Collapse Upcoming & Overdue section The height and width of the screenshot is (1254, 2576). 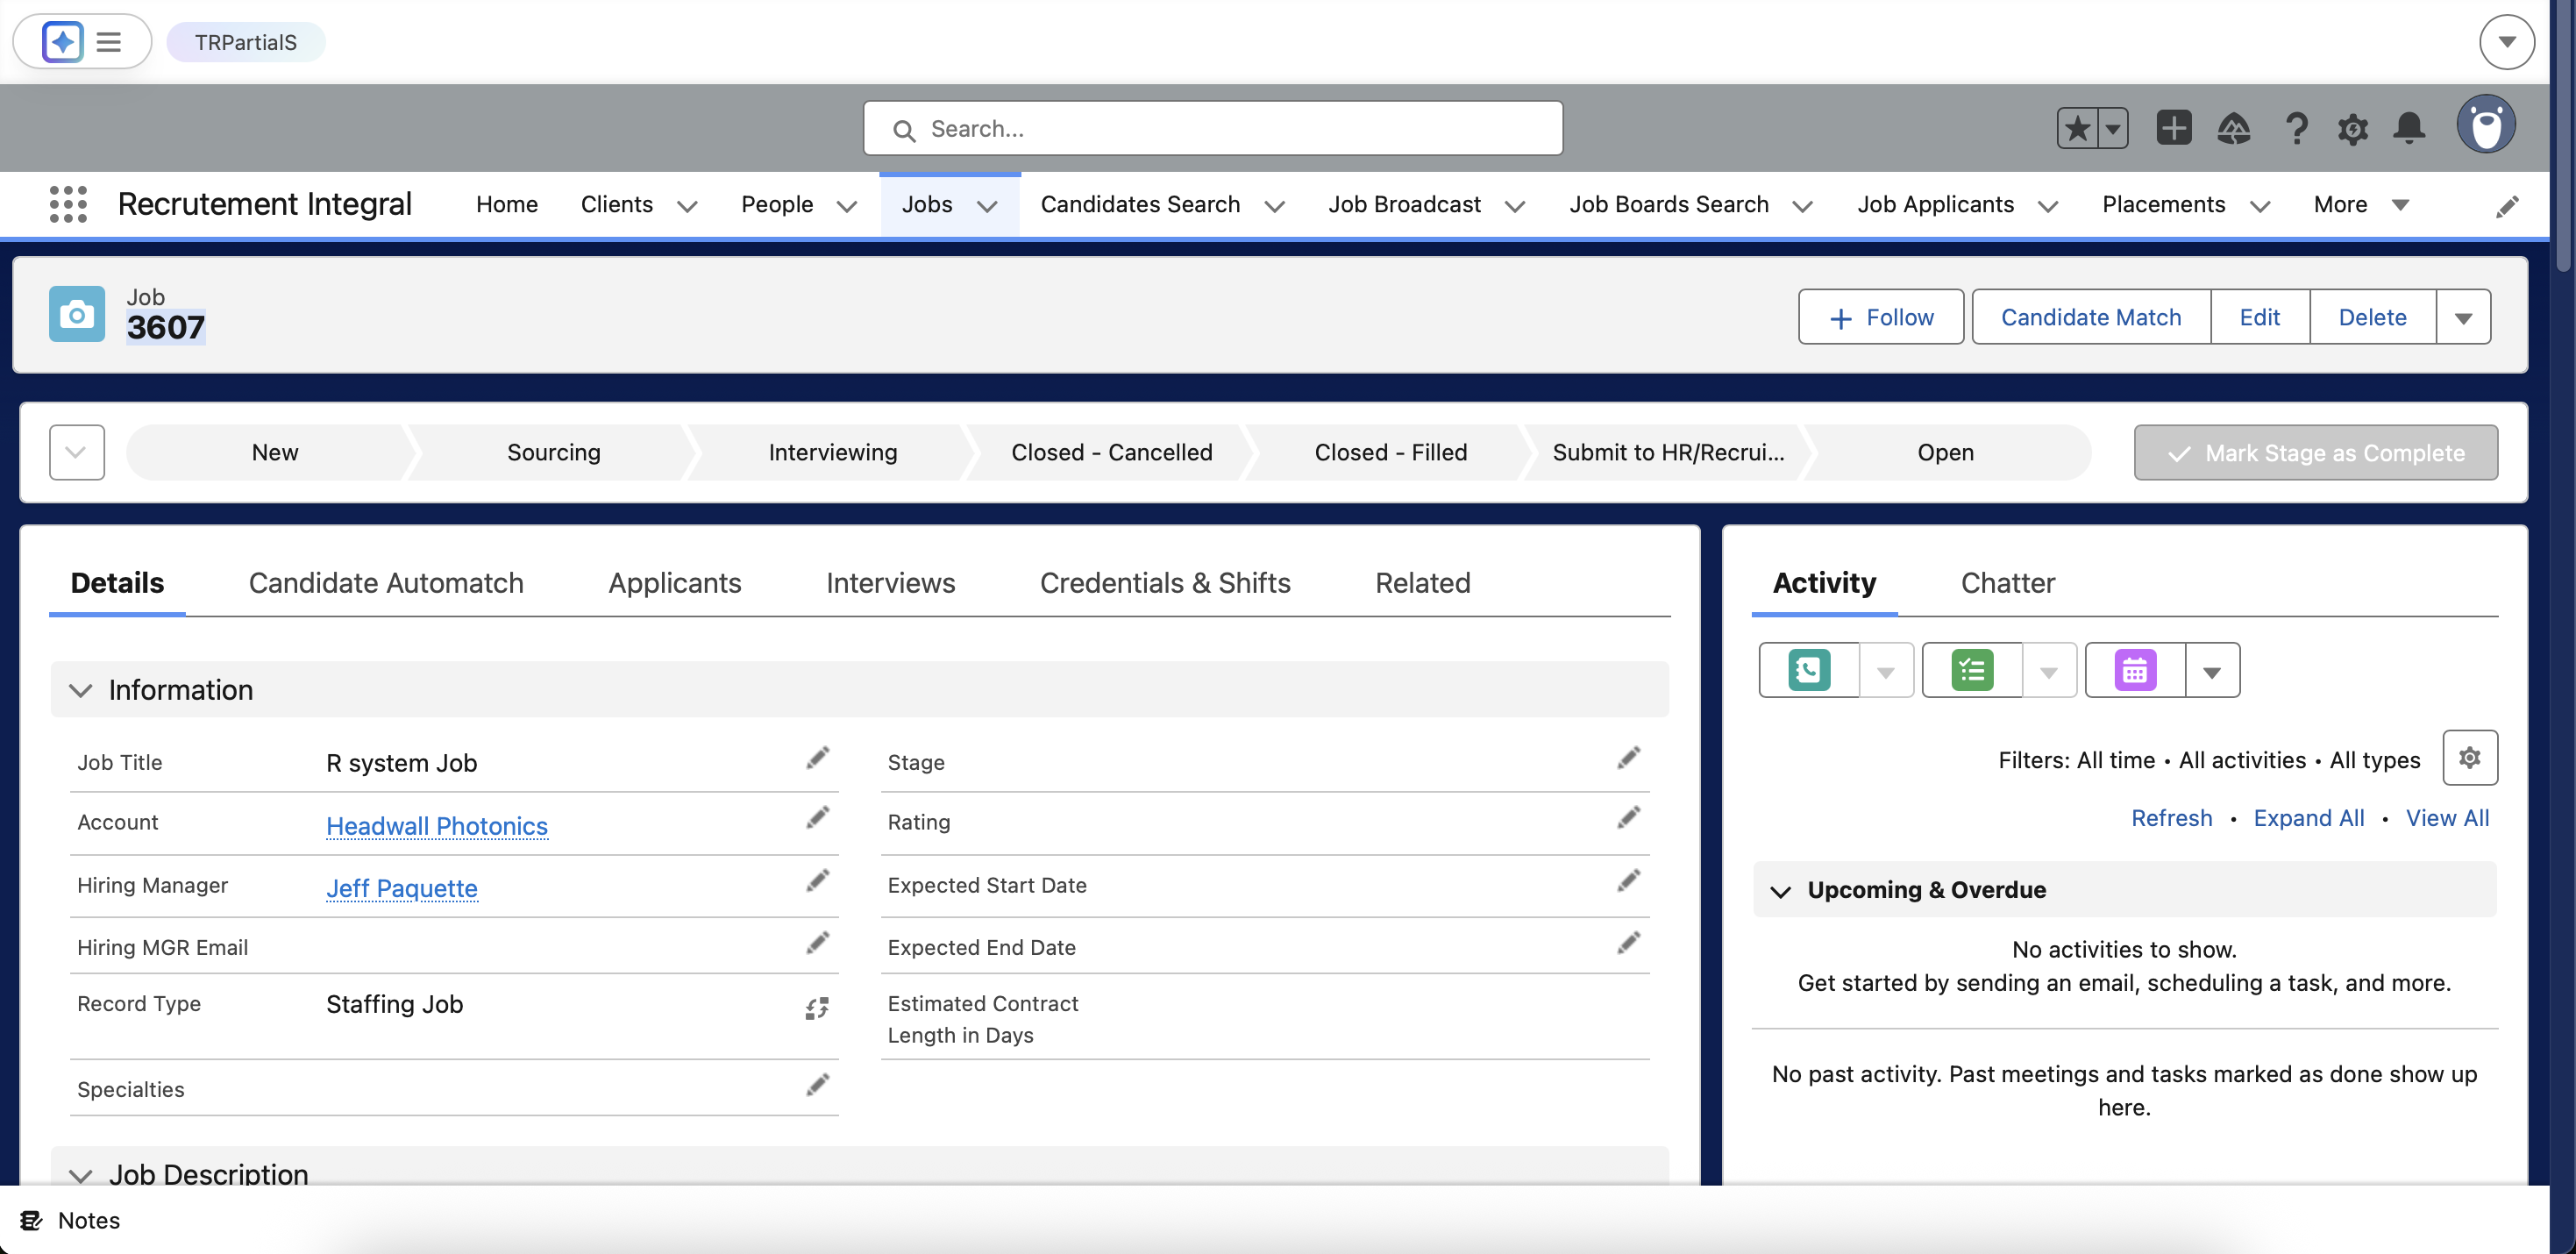click(x=1780, y=890)
